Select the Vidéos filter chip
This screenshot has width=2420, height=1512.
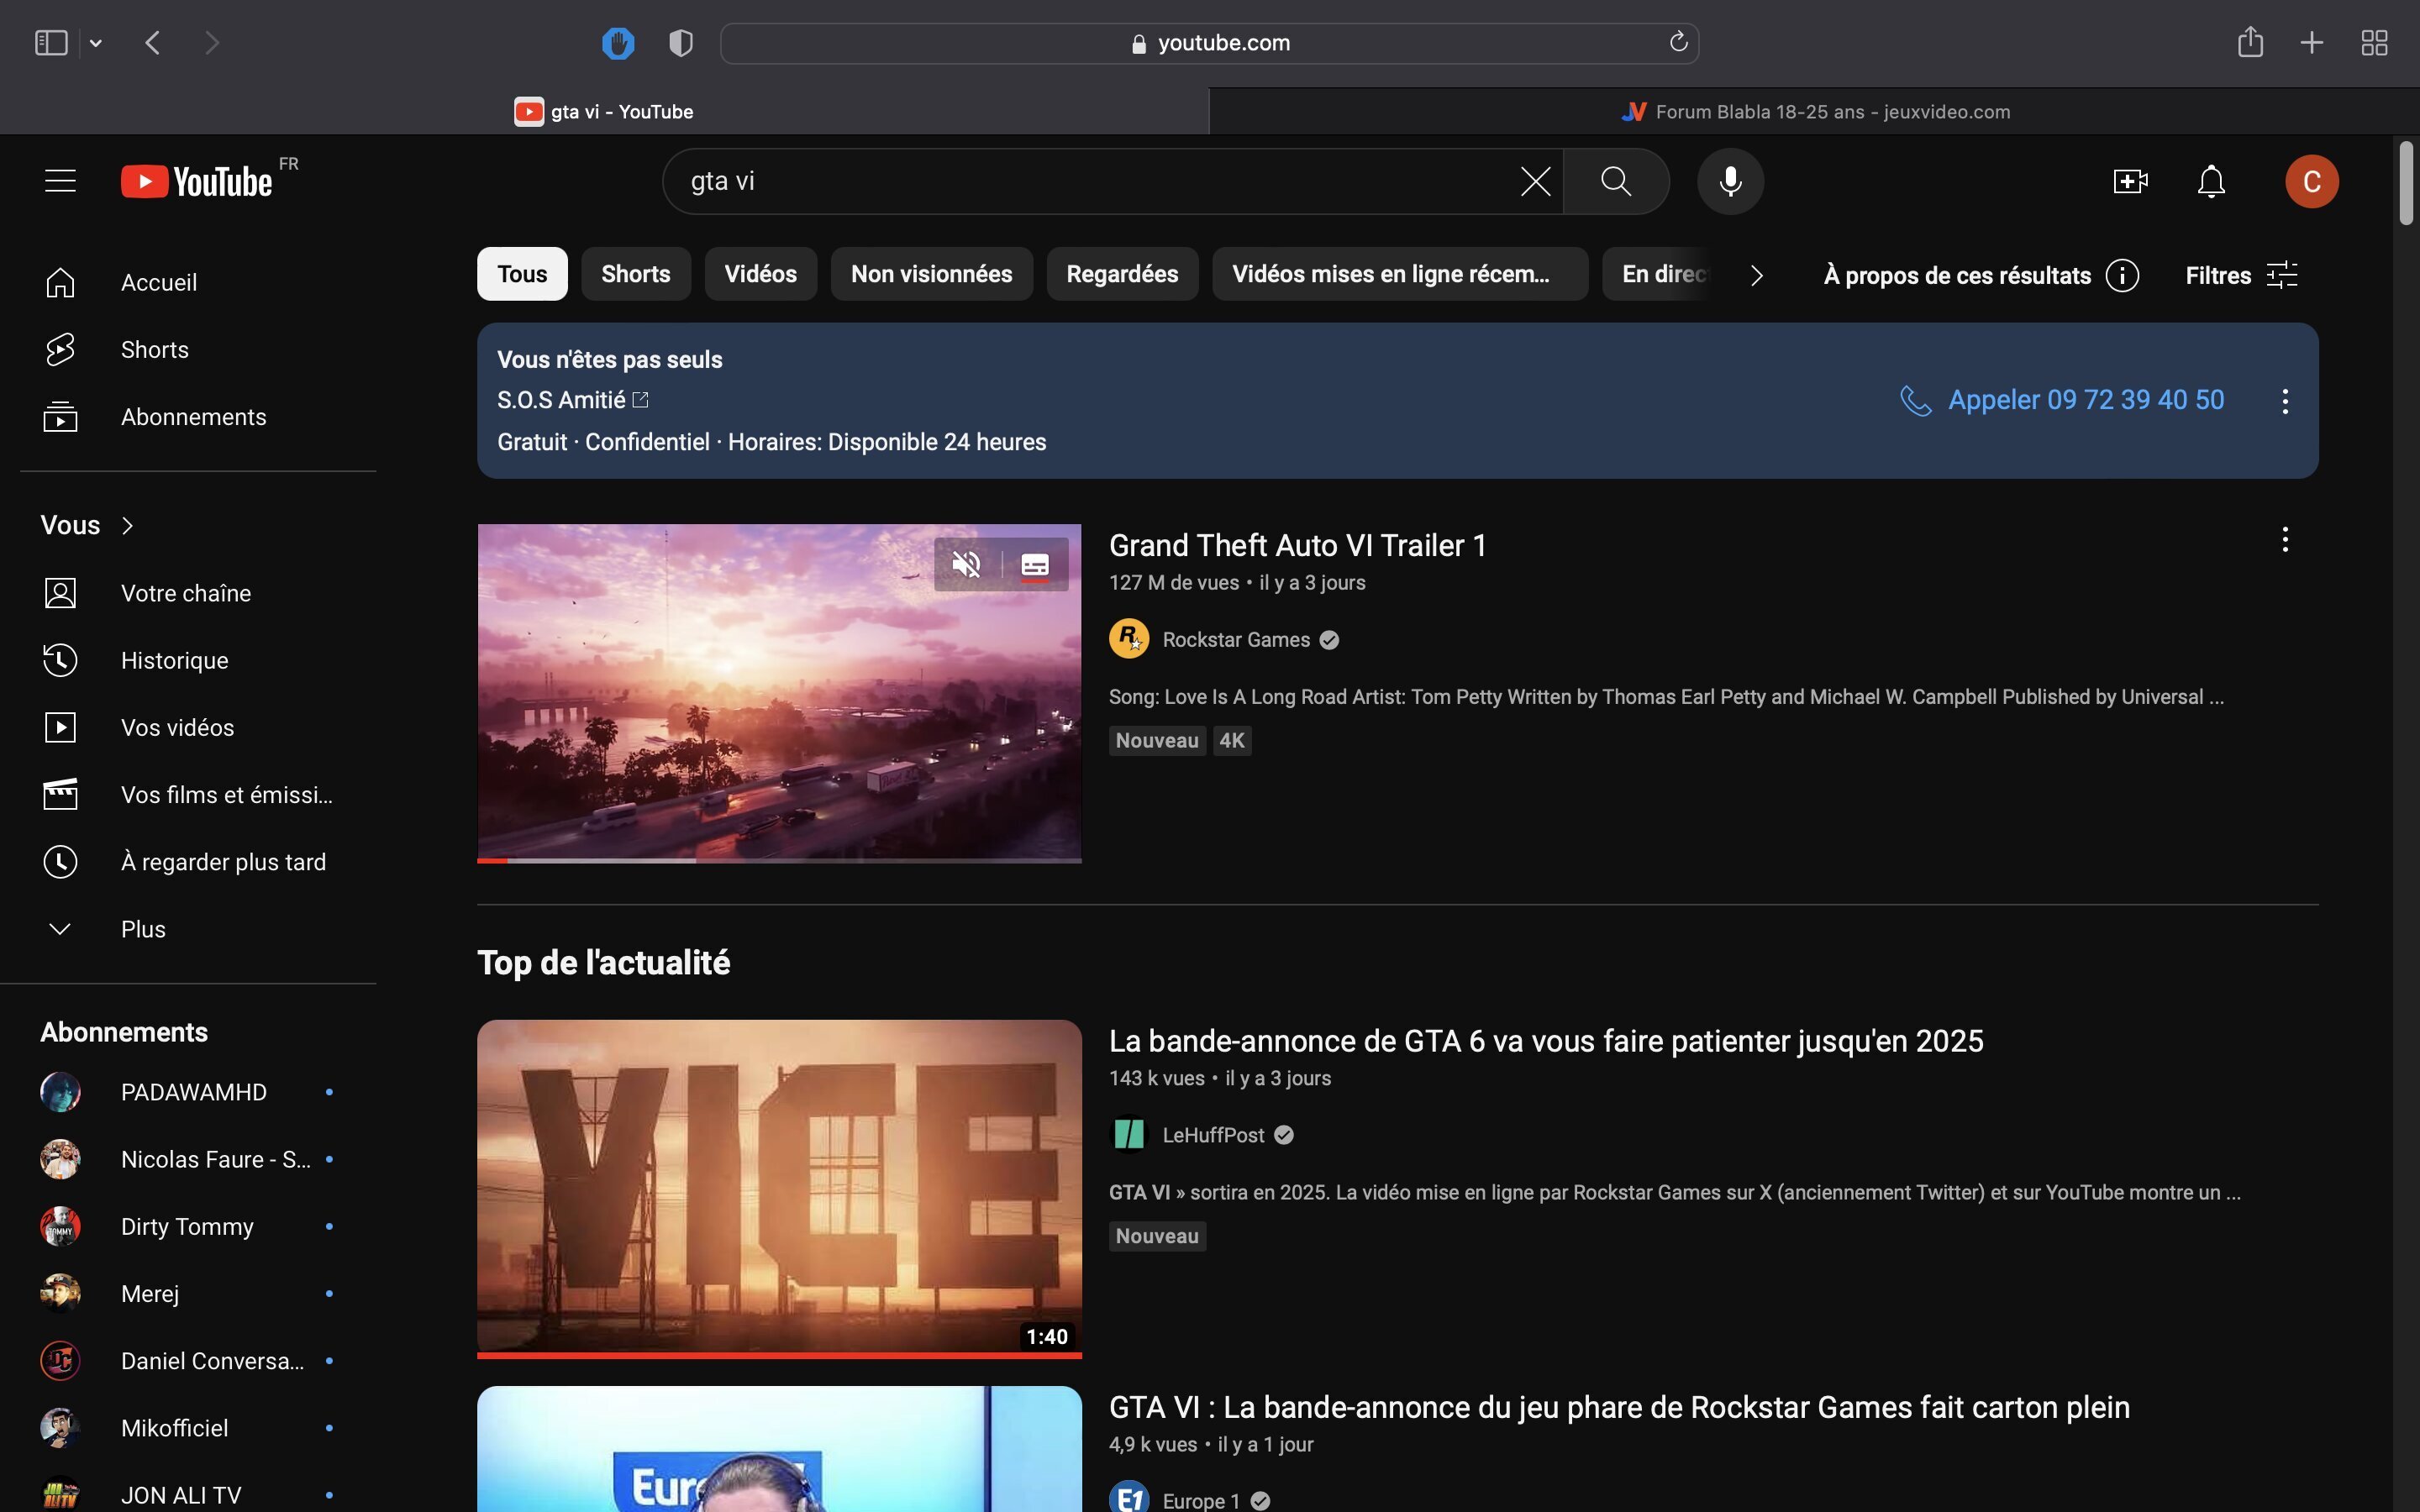click(760, 274)
